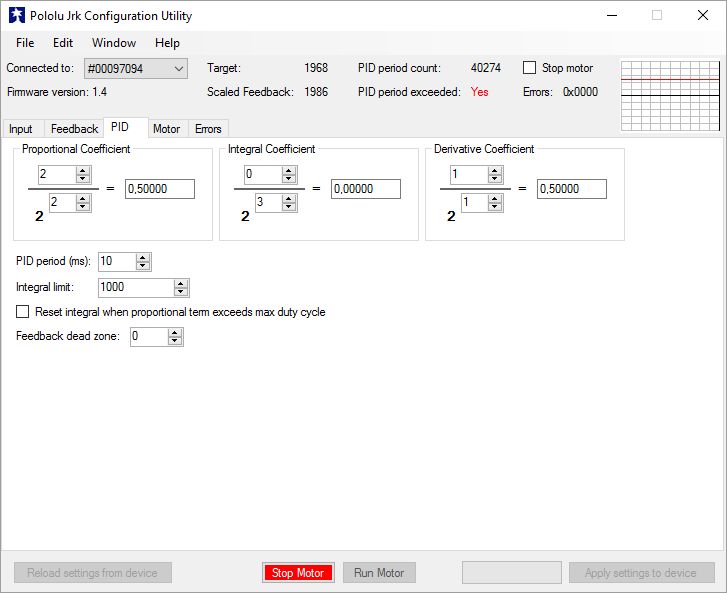Click the Integral Coefficient result field 0,00000

pos(366,189)
